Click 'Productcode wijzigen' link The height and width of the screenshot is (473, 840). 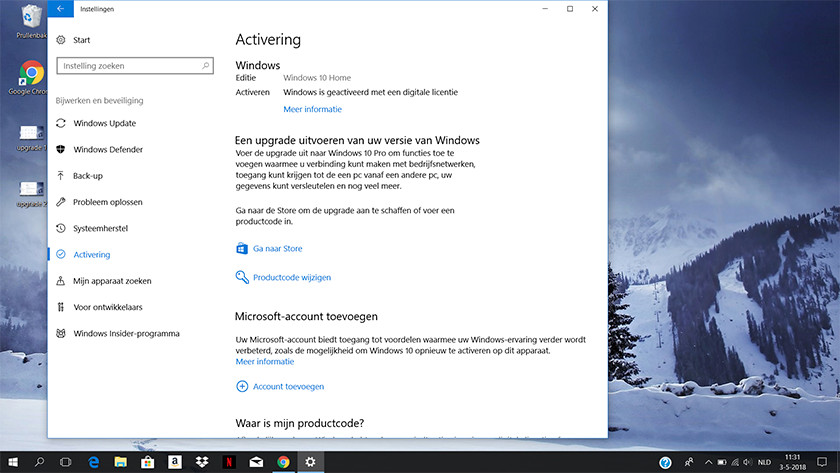(x=291, y=277)
